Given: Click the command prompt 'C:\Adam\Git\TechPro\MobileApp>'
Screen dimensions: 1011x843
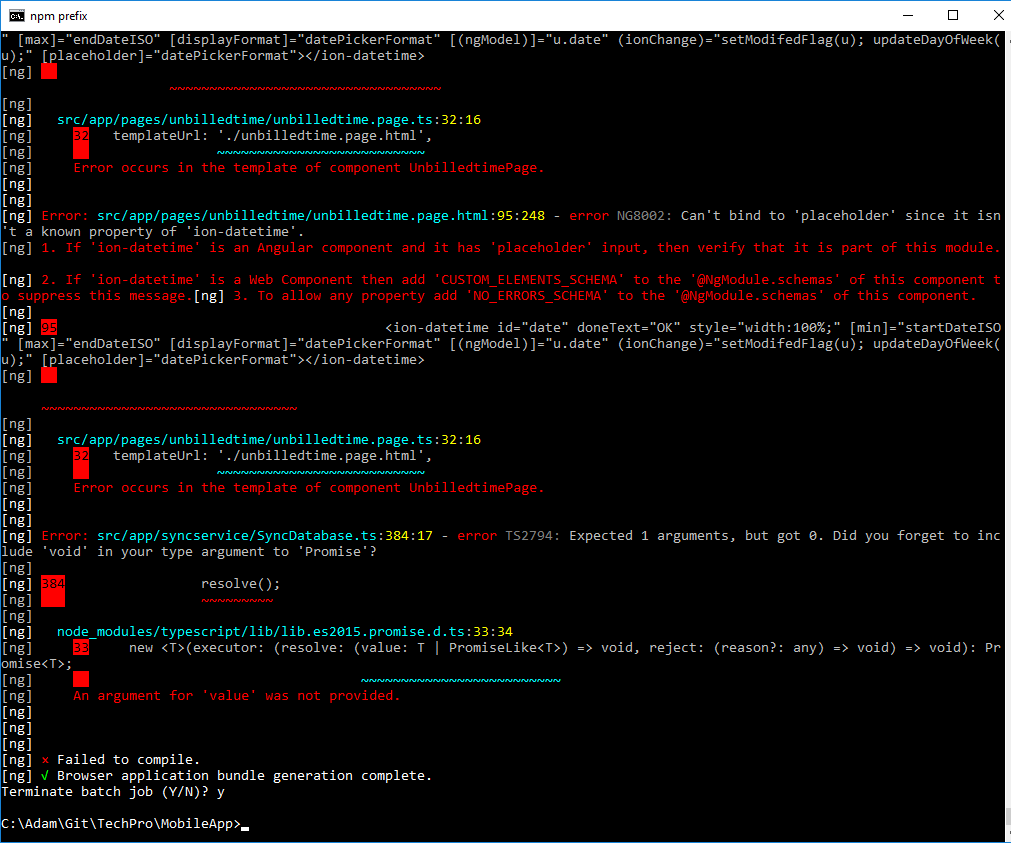Looking at the screenshot, I should pyautogui.click(x=121, y=824).
